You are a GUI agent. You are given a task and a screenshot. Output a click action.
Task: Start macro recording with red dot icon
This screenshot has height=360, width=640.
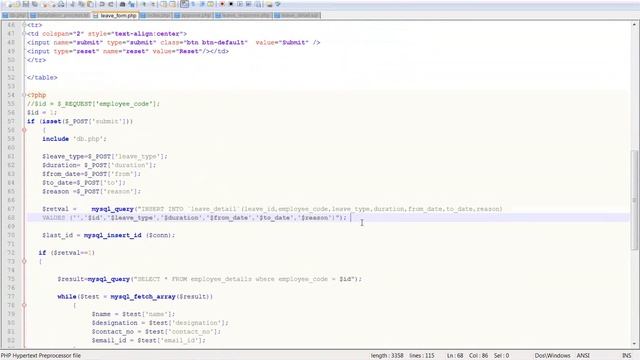click(x=222, y=4)
